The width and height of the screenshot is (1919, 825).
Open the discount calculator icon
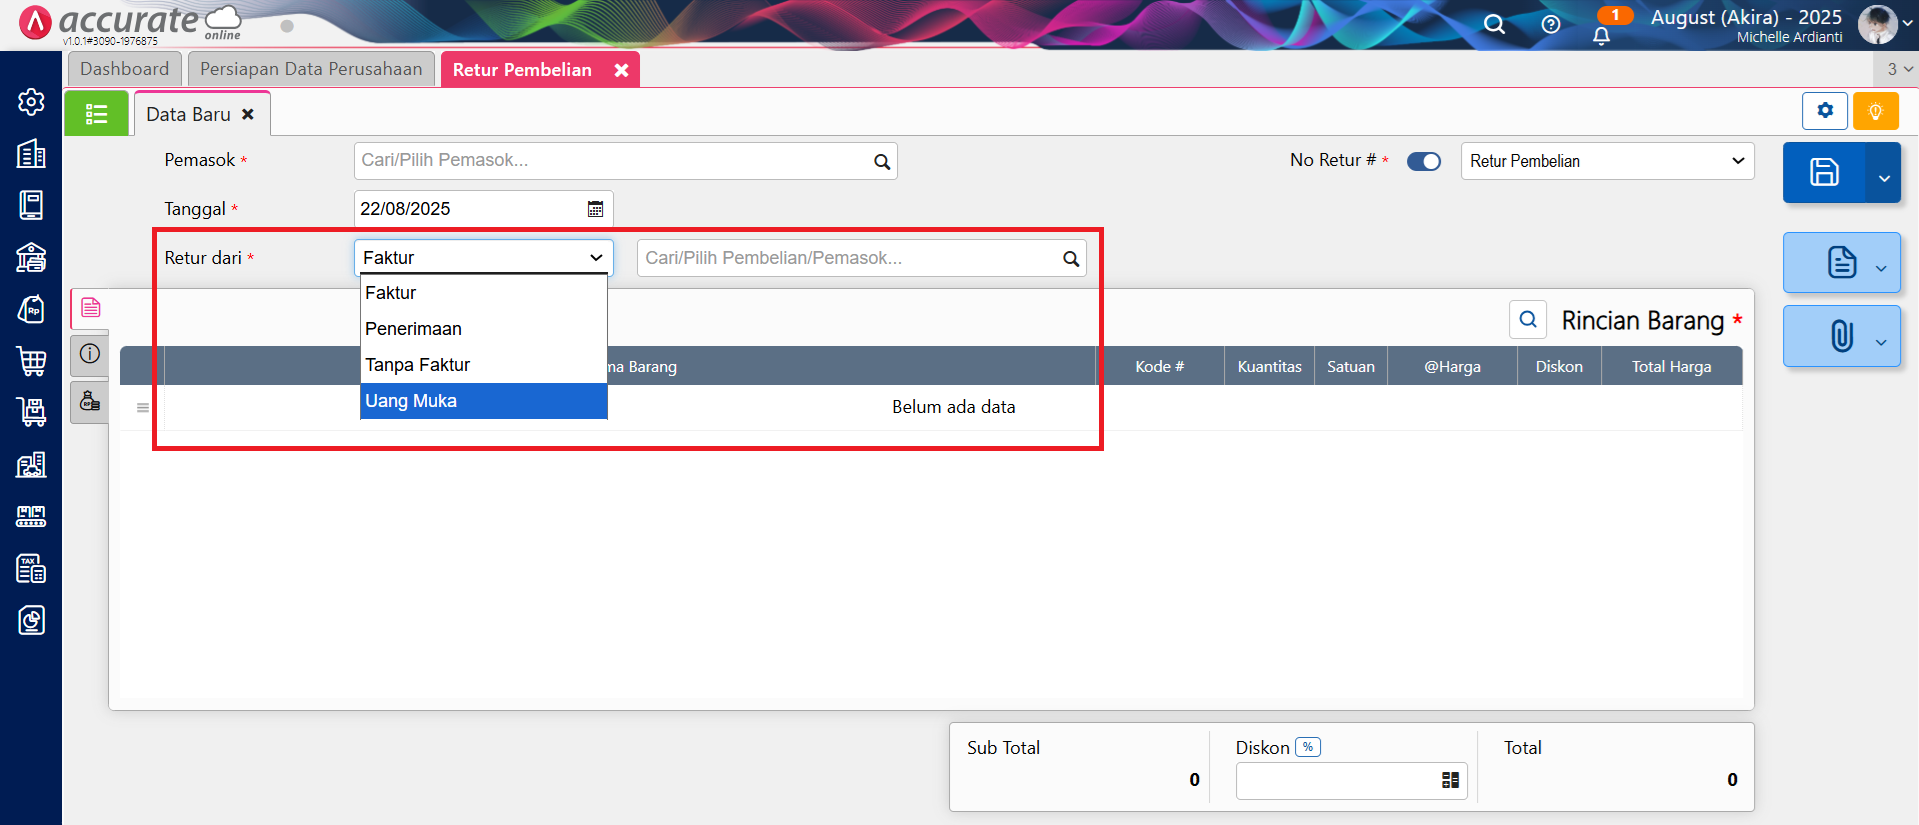[x=1450, y=780]
